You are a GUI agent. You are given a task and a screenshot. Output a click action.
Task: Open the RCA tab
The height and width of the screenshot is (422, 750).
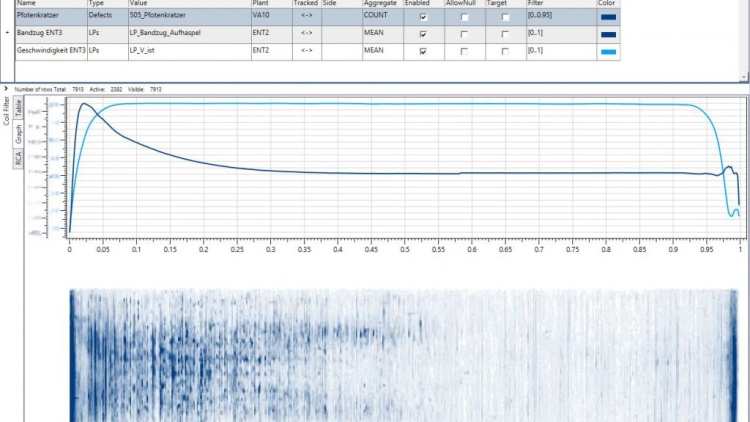(x=19, y=159)
